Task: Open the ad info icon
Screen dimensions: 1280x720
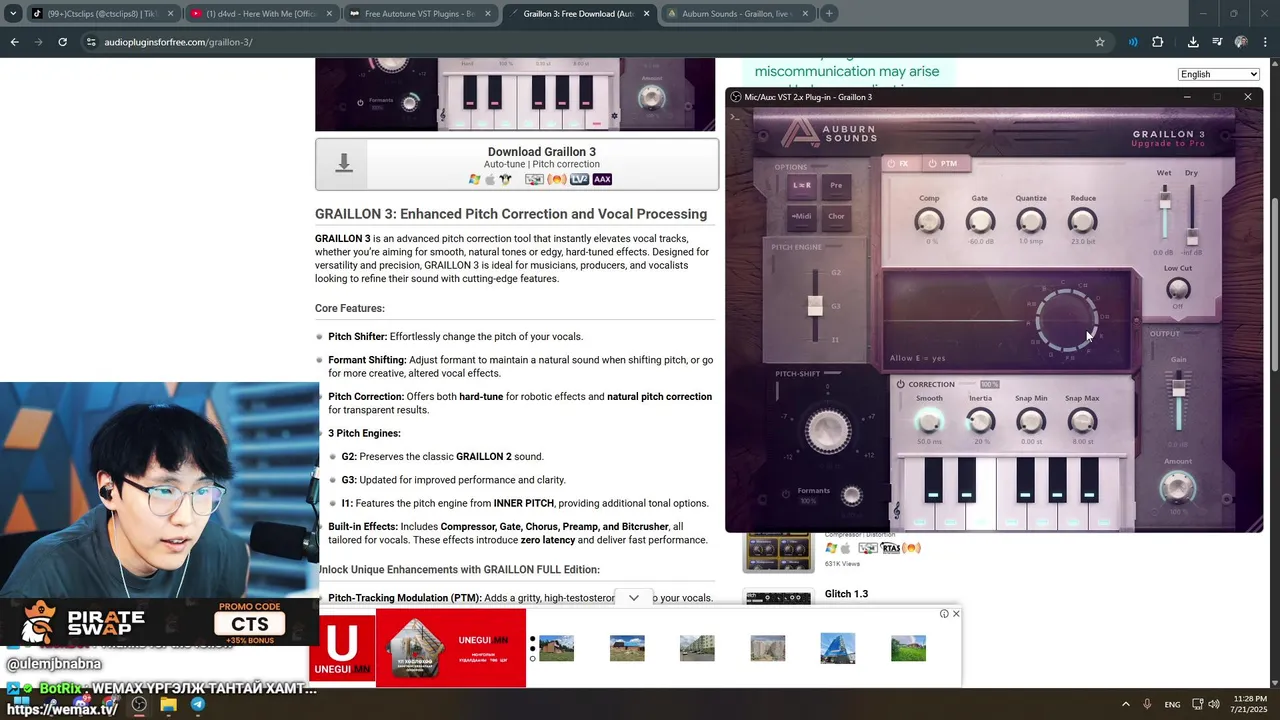Action: click(944, 614)
